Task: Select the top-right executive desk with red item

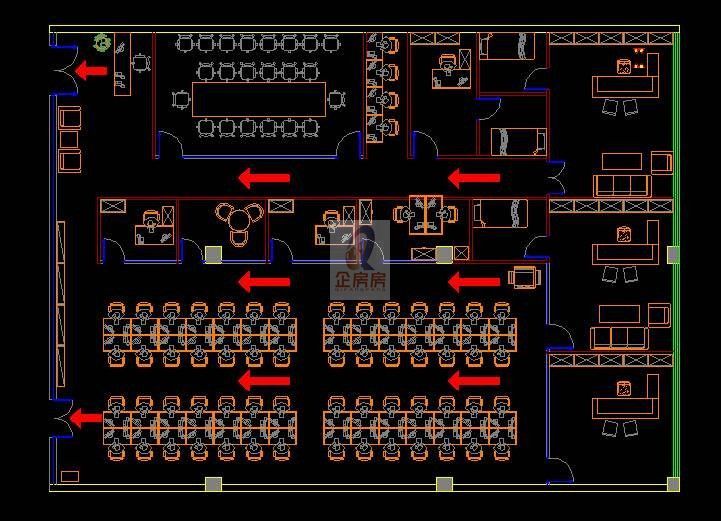Action: coord(632,74)
